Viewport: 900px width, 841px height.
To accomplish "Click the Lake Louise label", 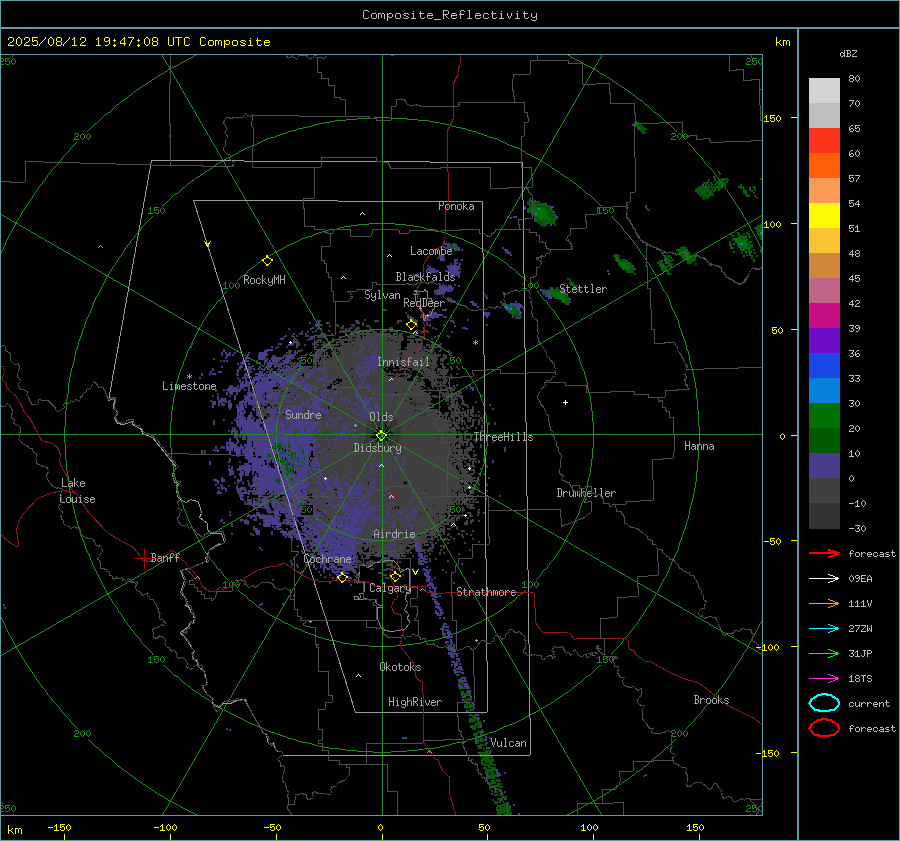I will pos(77,491).
